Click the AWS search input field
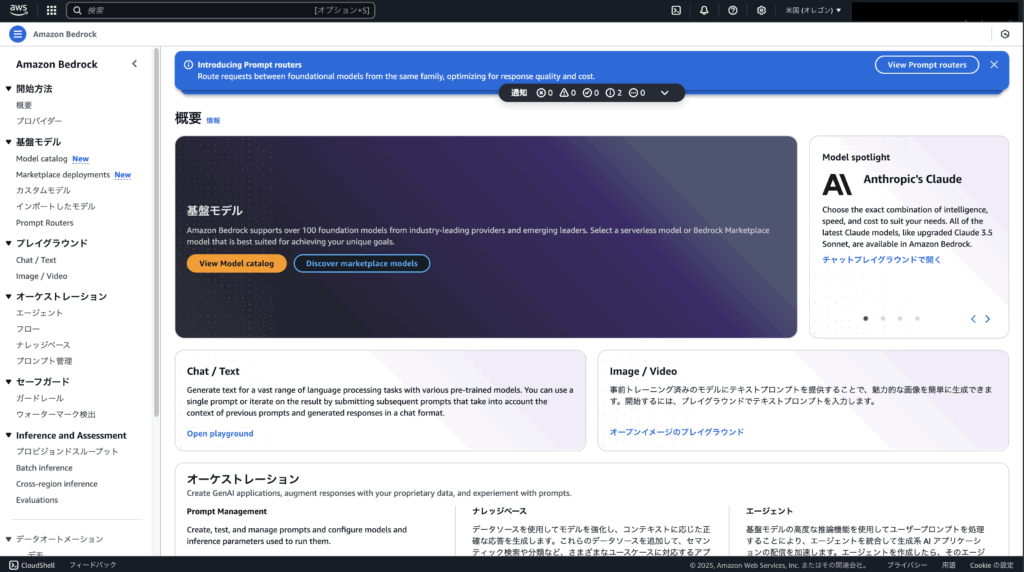 pyautogui.click(x=200, y=10)
